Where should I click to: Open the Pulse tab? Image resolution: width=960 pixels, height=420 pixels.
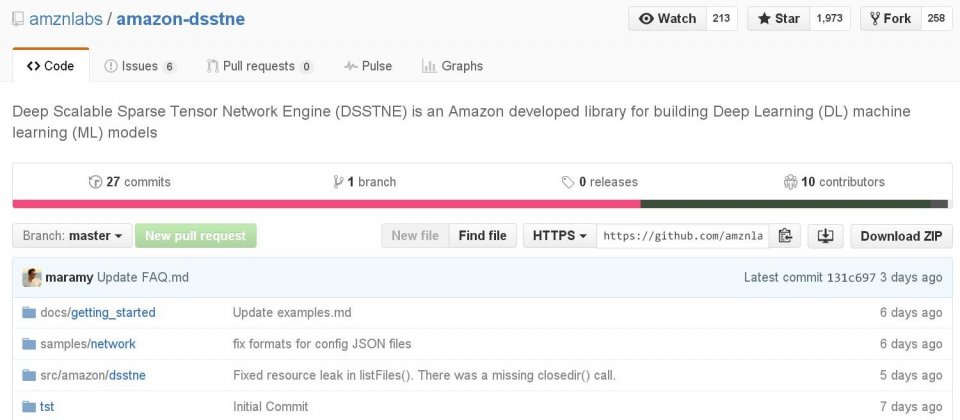click(x=368, y=66)
